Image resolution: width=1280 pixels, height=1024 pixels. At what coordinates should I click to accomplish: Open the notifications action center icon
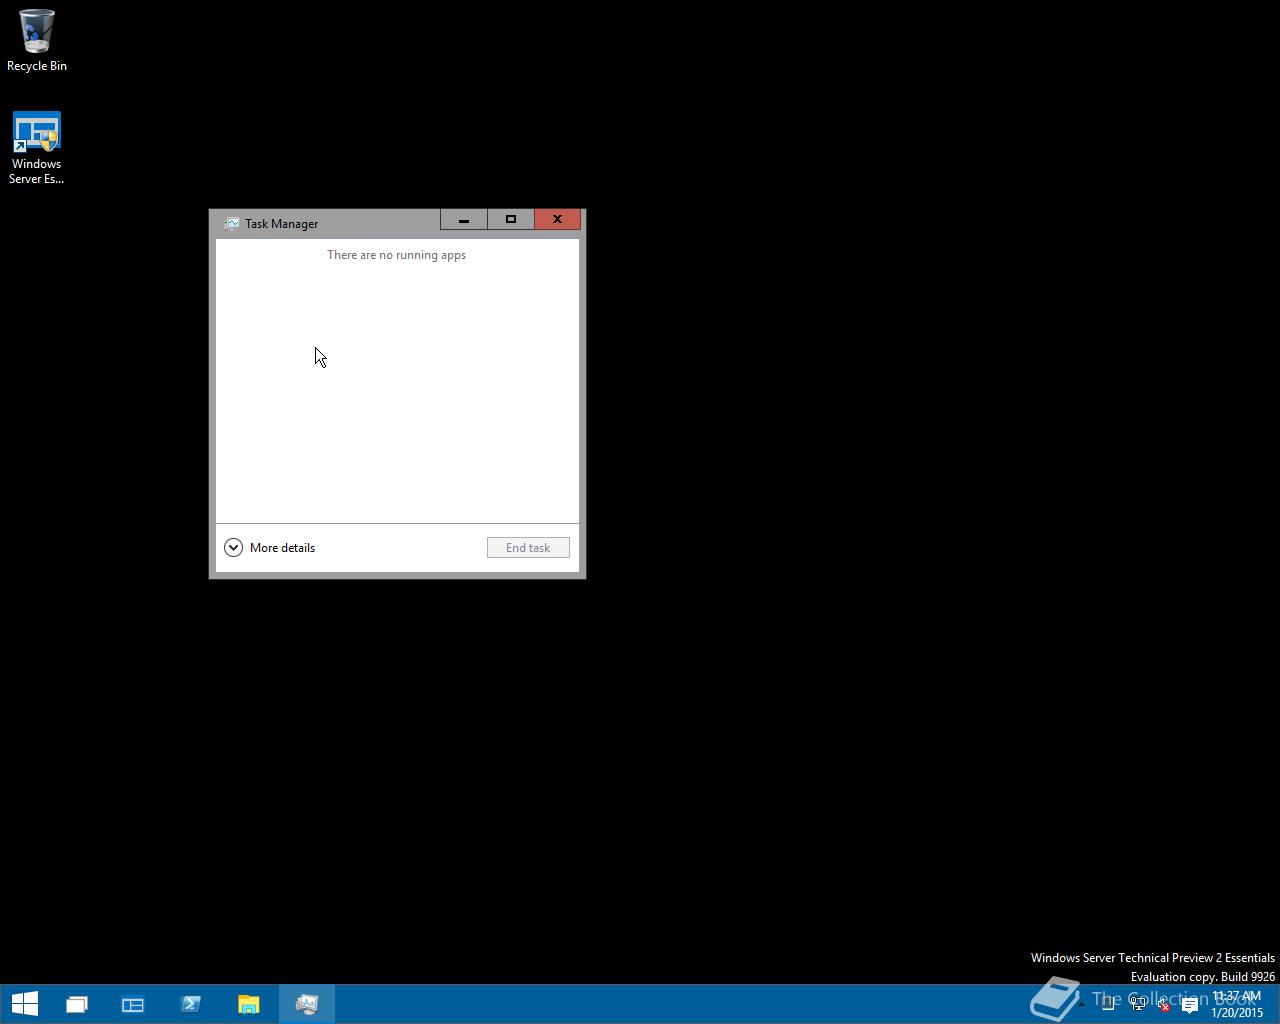coord(1190,1005)
